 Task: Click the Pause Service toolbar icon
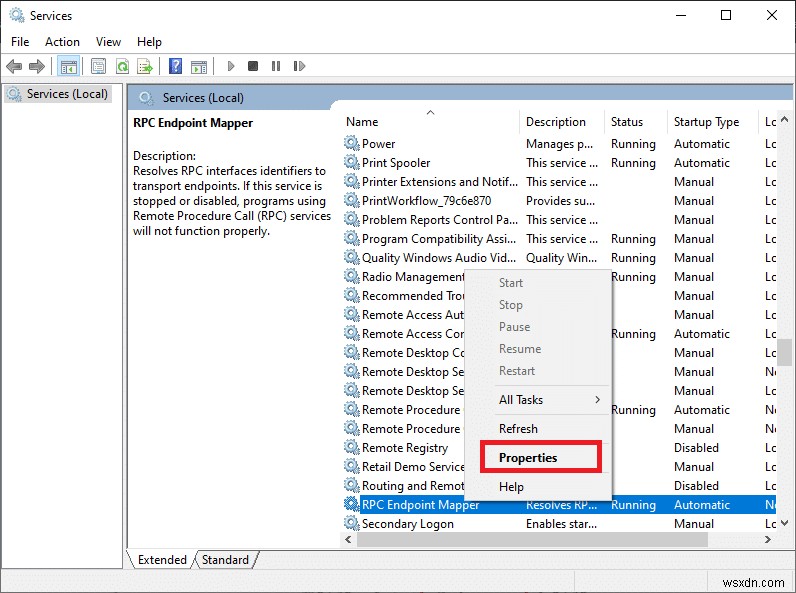276,66
